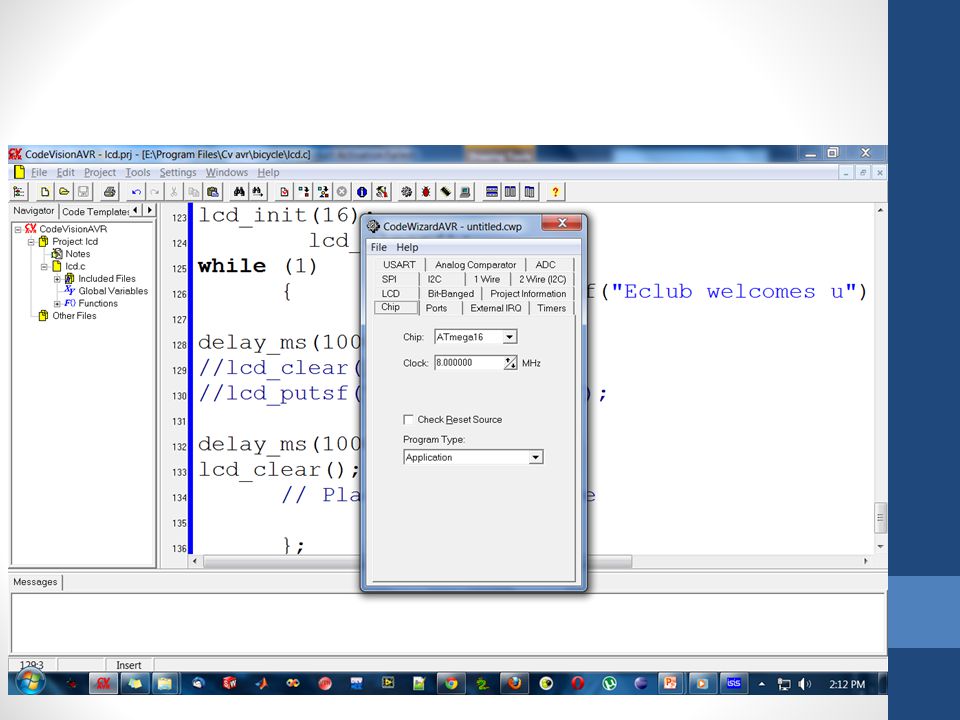The width and height of the screenshot is (960, 720).
Task: Tile windows horizontally toolbar icon
Action: pyautogui.click(x=492, y=192)
